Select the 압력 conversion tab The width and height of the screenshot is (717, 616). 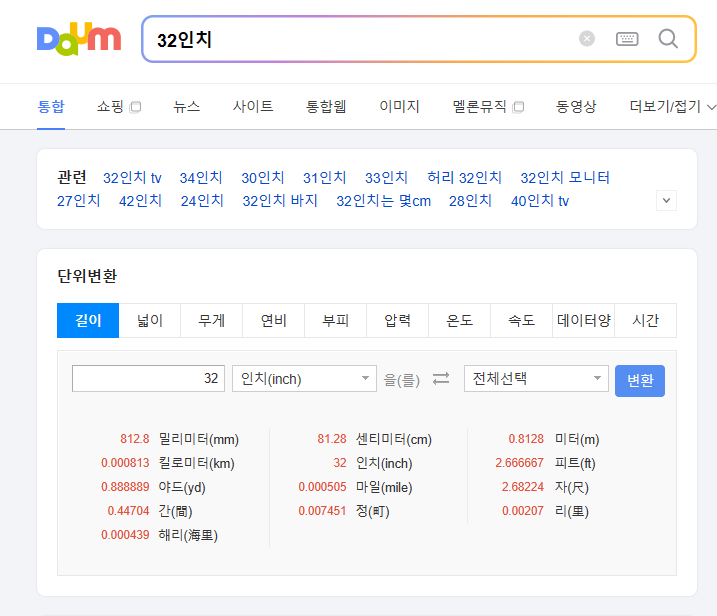(398, 320)
